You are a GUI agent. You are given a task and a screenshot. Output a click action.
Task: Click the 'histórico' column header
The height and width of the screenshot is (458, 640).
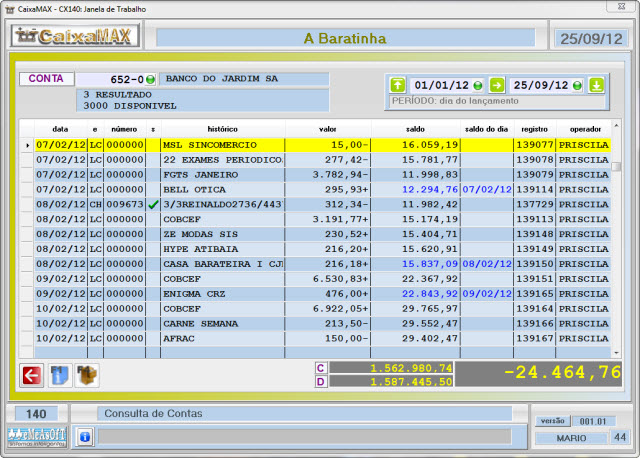click(222, 129)
